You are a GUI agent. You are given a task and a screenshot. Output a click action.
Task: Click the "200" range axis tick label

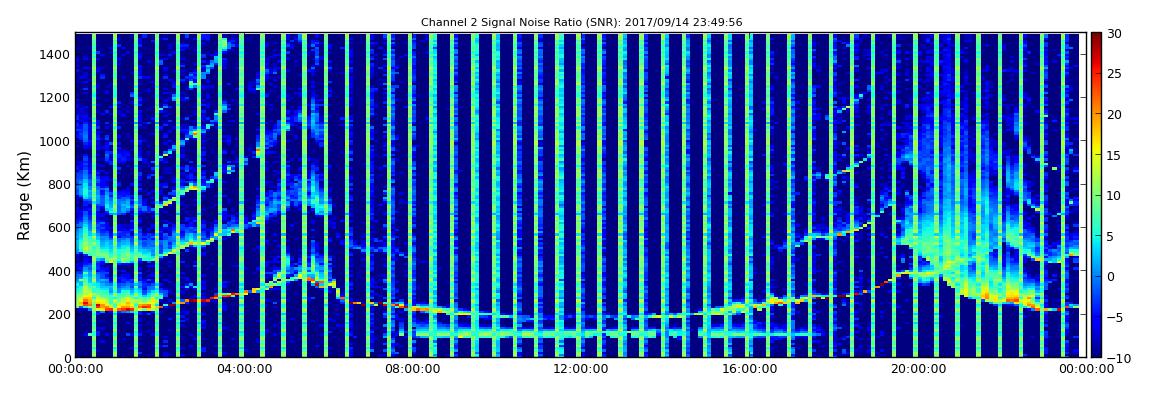59,315
